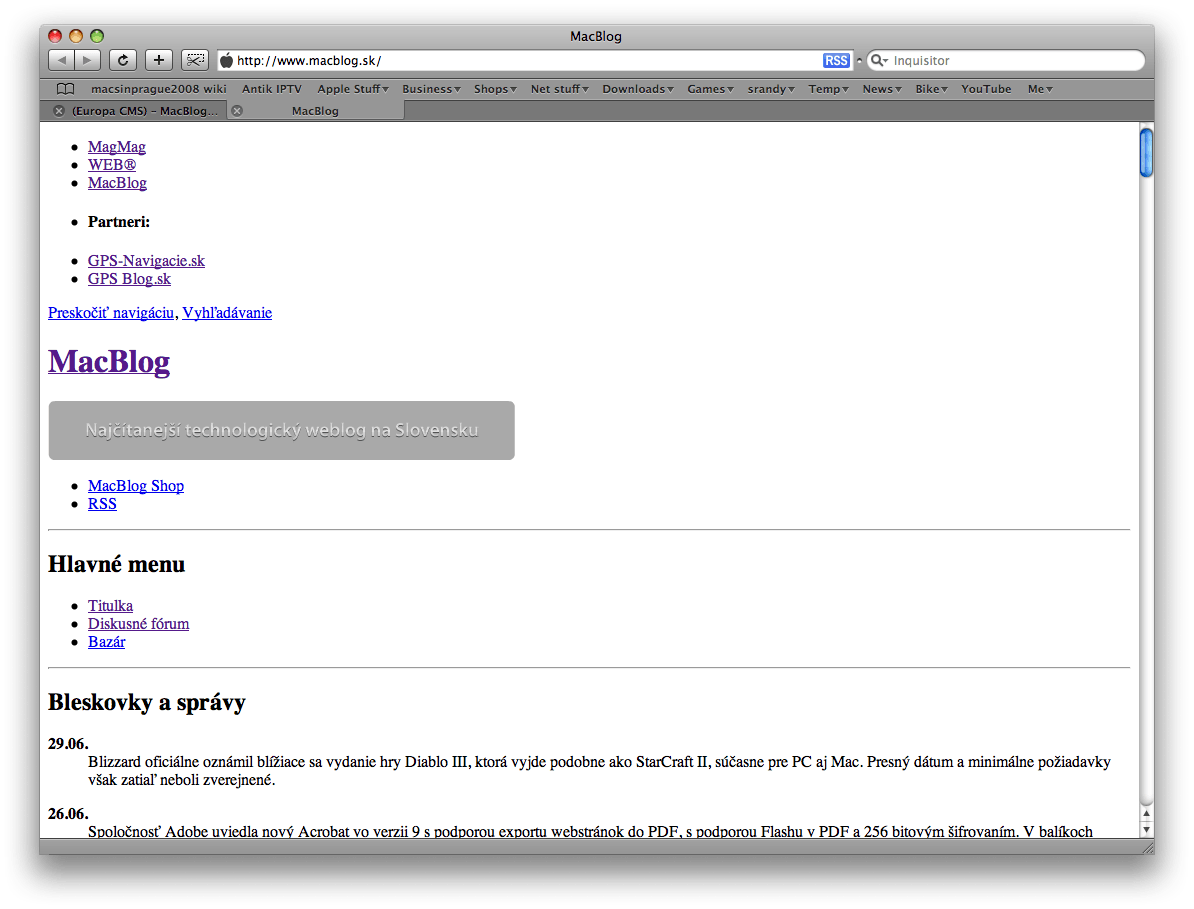This screenshot has height=909, width=1194.
Task: Click the blue RSS badge in address bar
Action: point(836,61)
